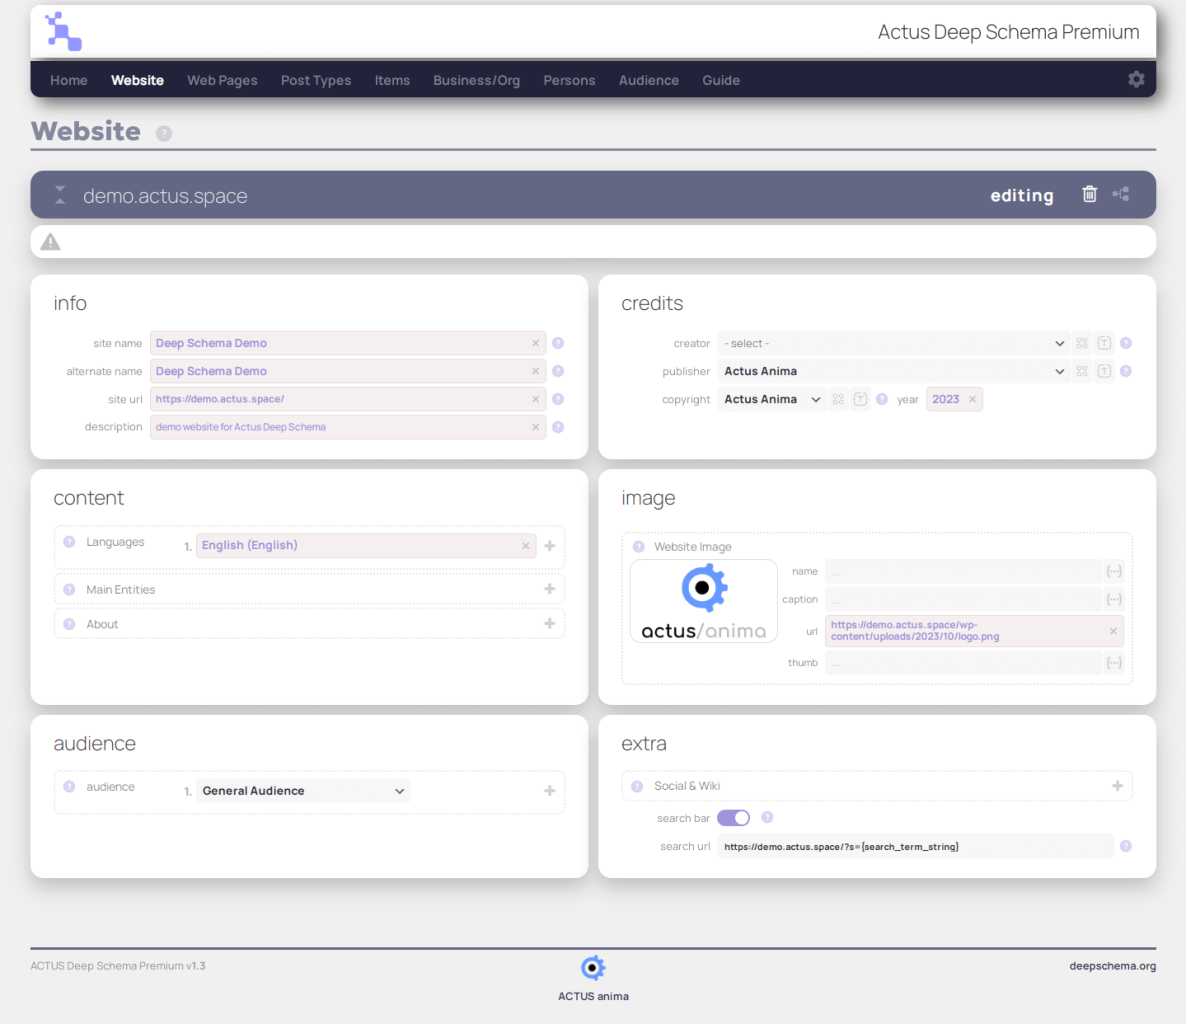This screenshot has width=1186, height=1024.
Task: Add a Main Entity with the plus button
Action: (549, 589)
